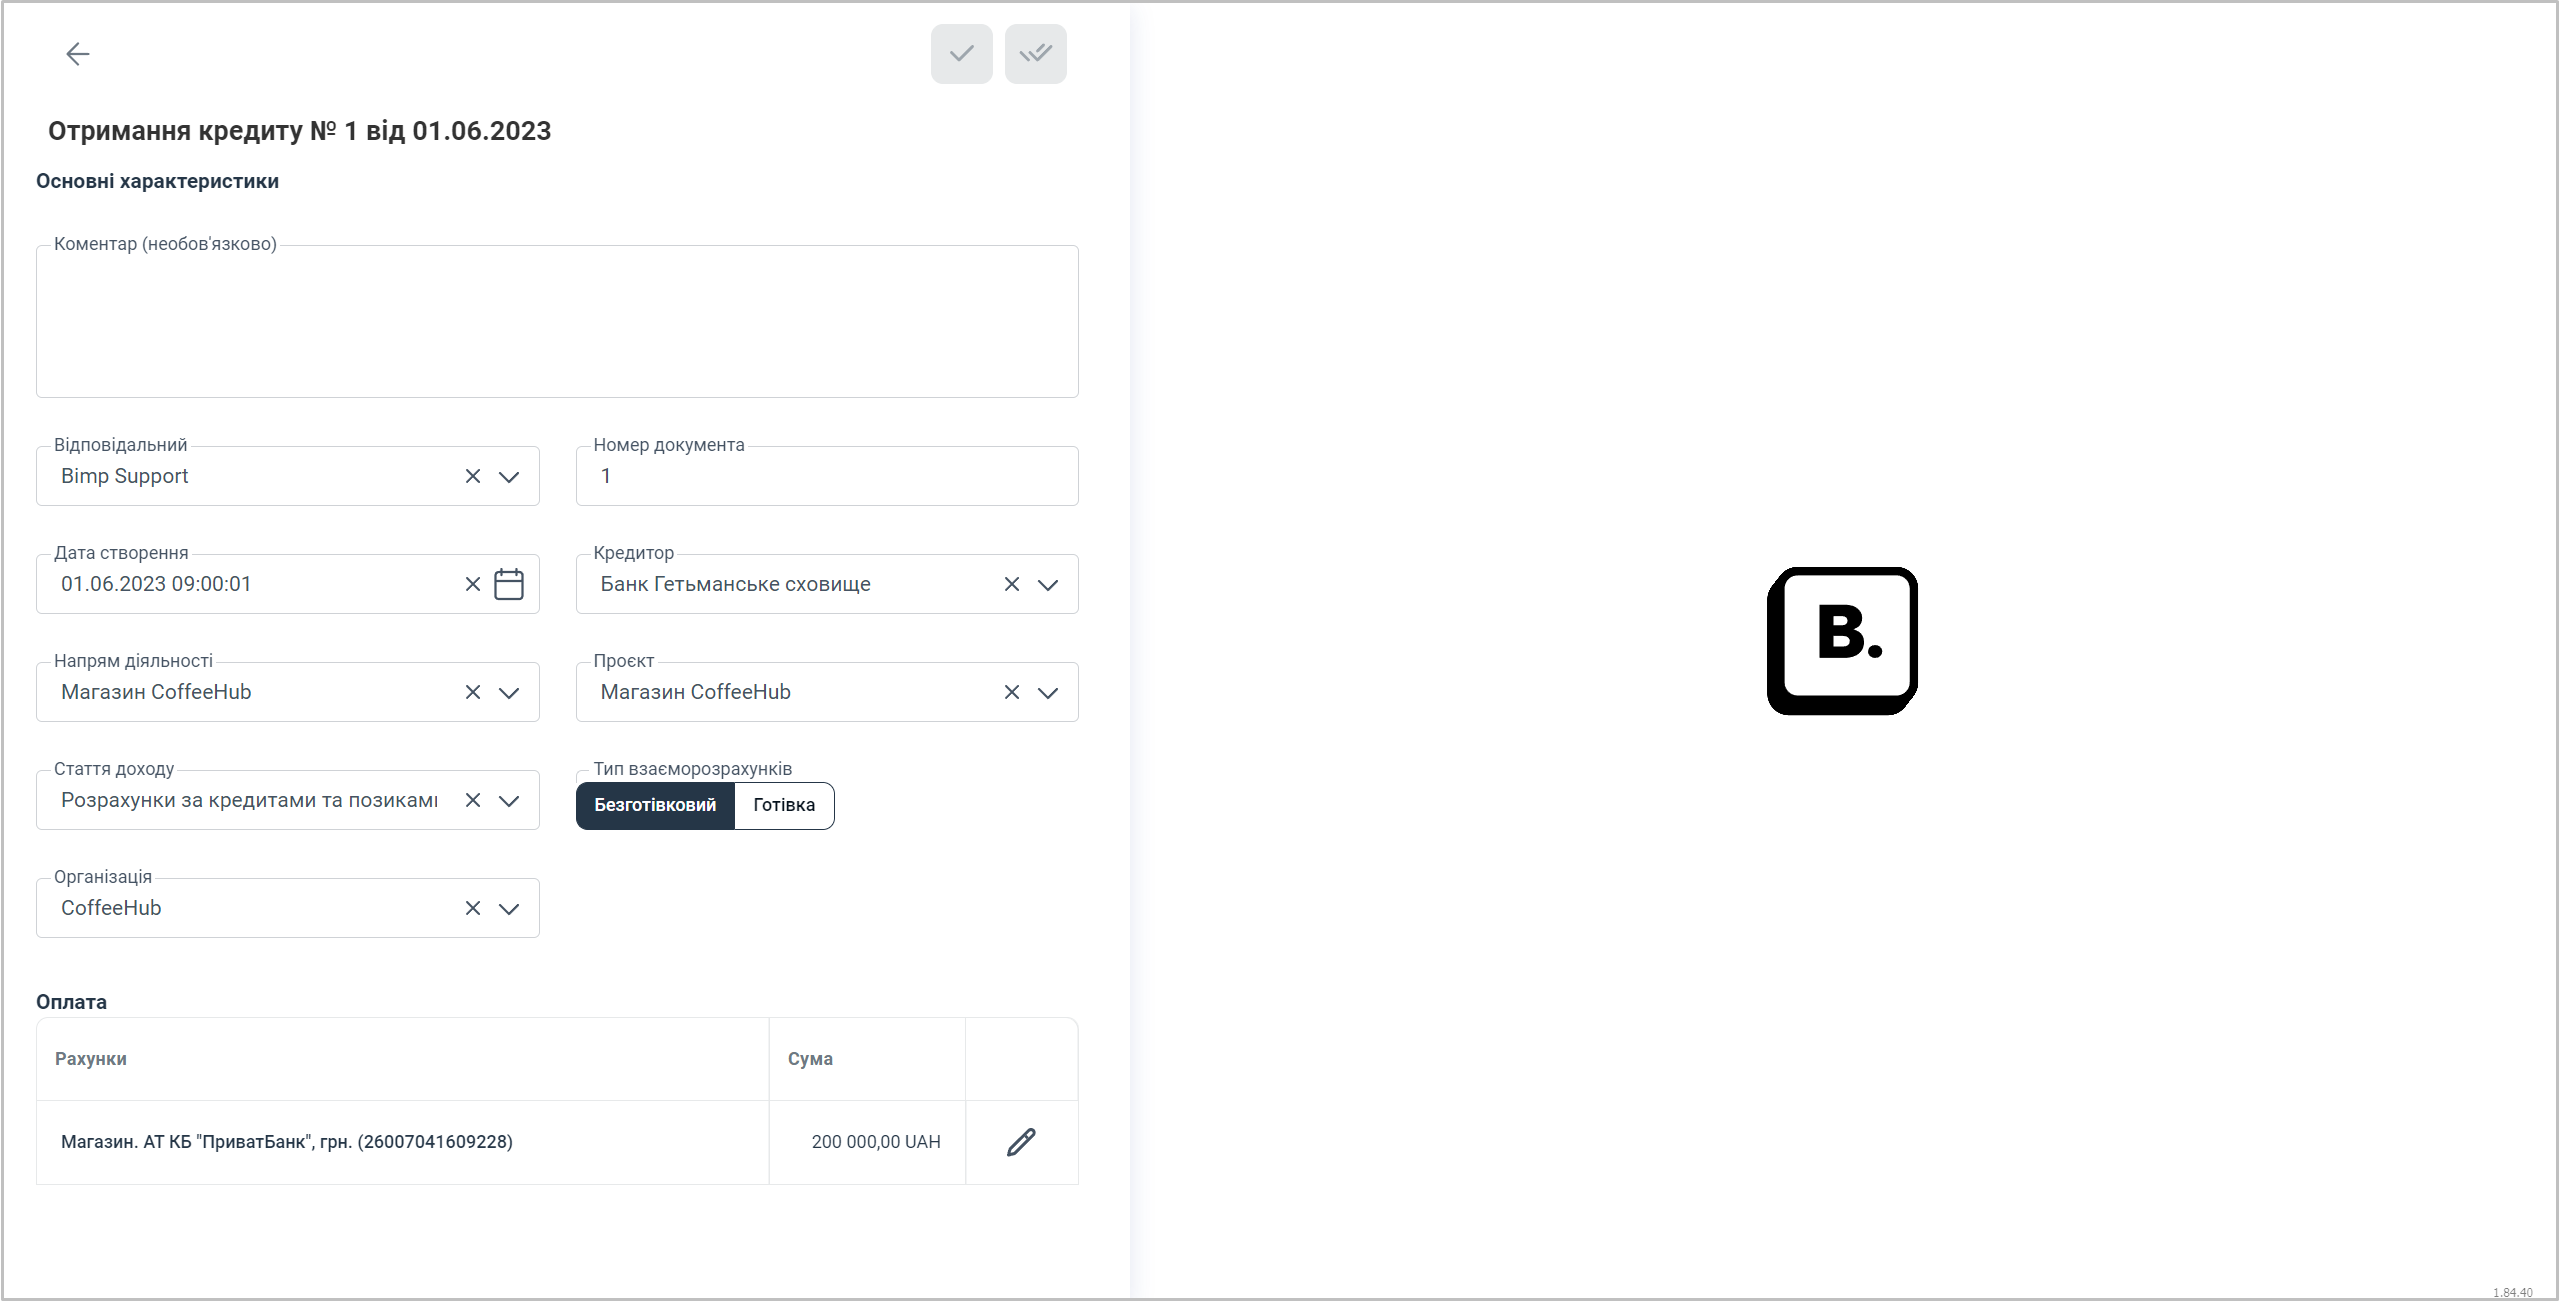Expand the Відповідальний dropdown

pos(509,476)
